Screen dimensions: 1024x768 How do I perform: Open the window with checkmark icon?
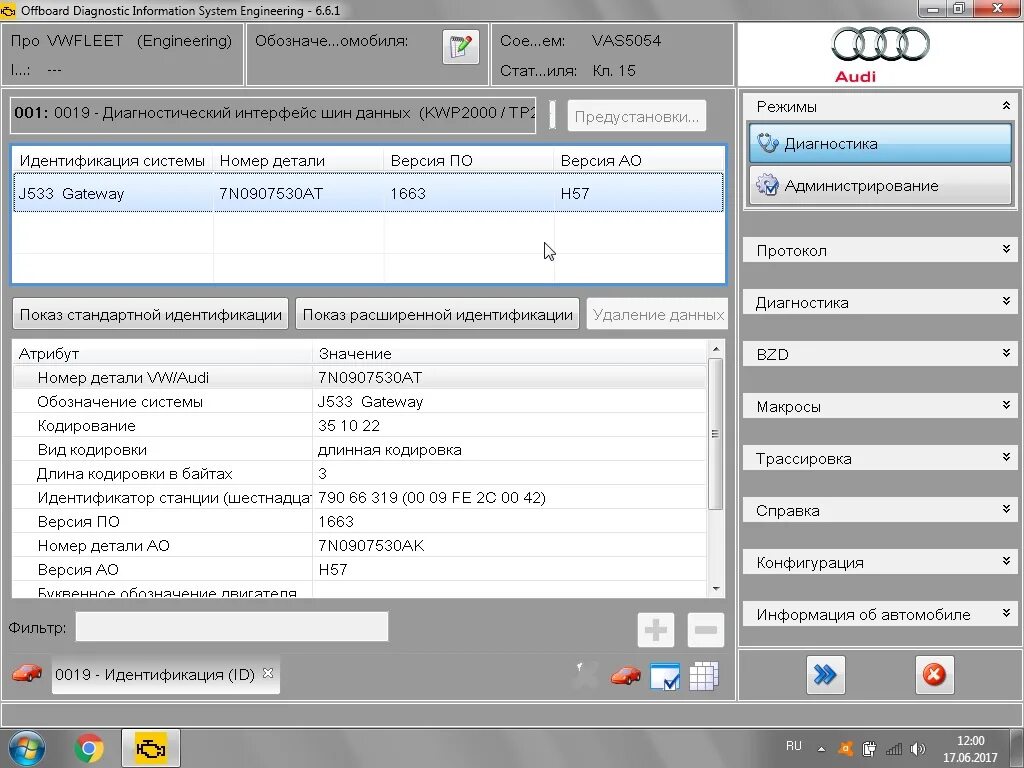pyautogui.click(x=665, y=676)
